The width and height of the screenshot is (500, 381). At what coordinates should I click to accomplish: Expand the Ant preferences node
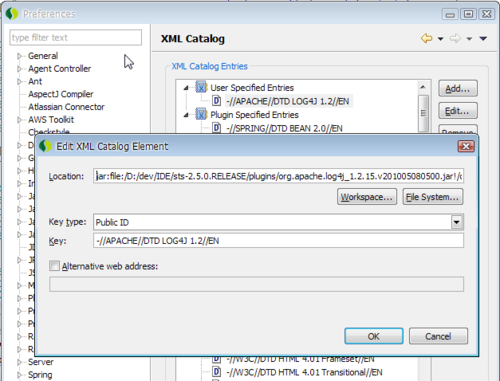(19, 81)
